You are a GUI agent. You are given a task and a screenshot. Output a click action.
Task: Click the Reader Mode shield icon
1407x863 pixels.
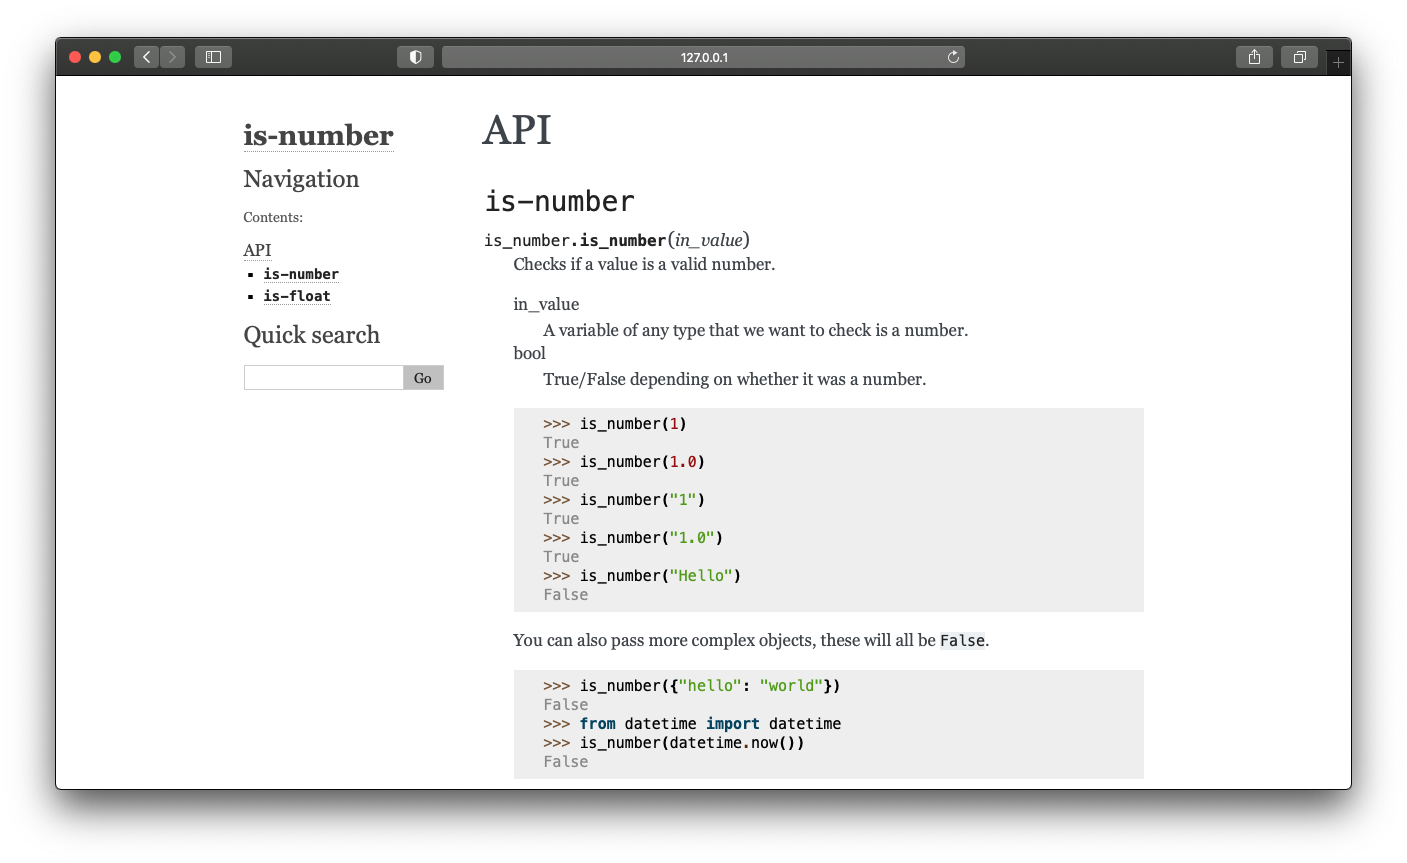click(415, 57)
